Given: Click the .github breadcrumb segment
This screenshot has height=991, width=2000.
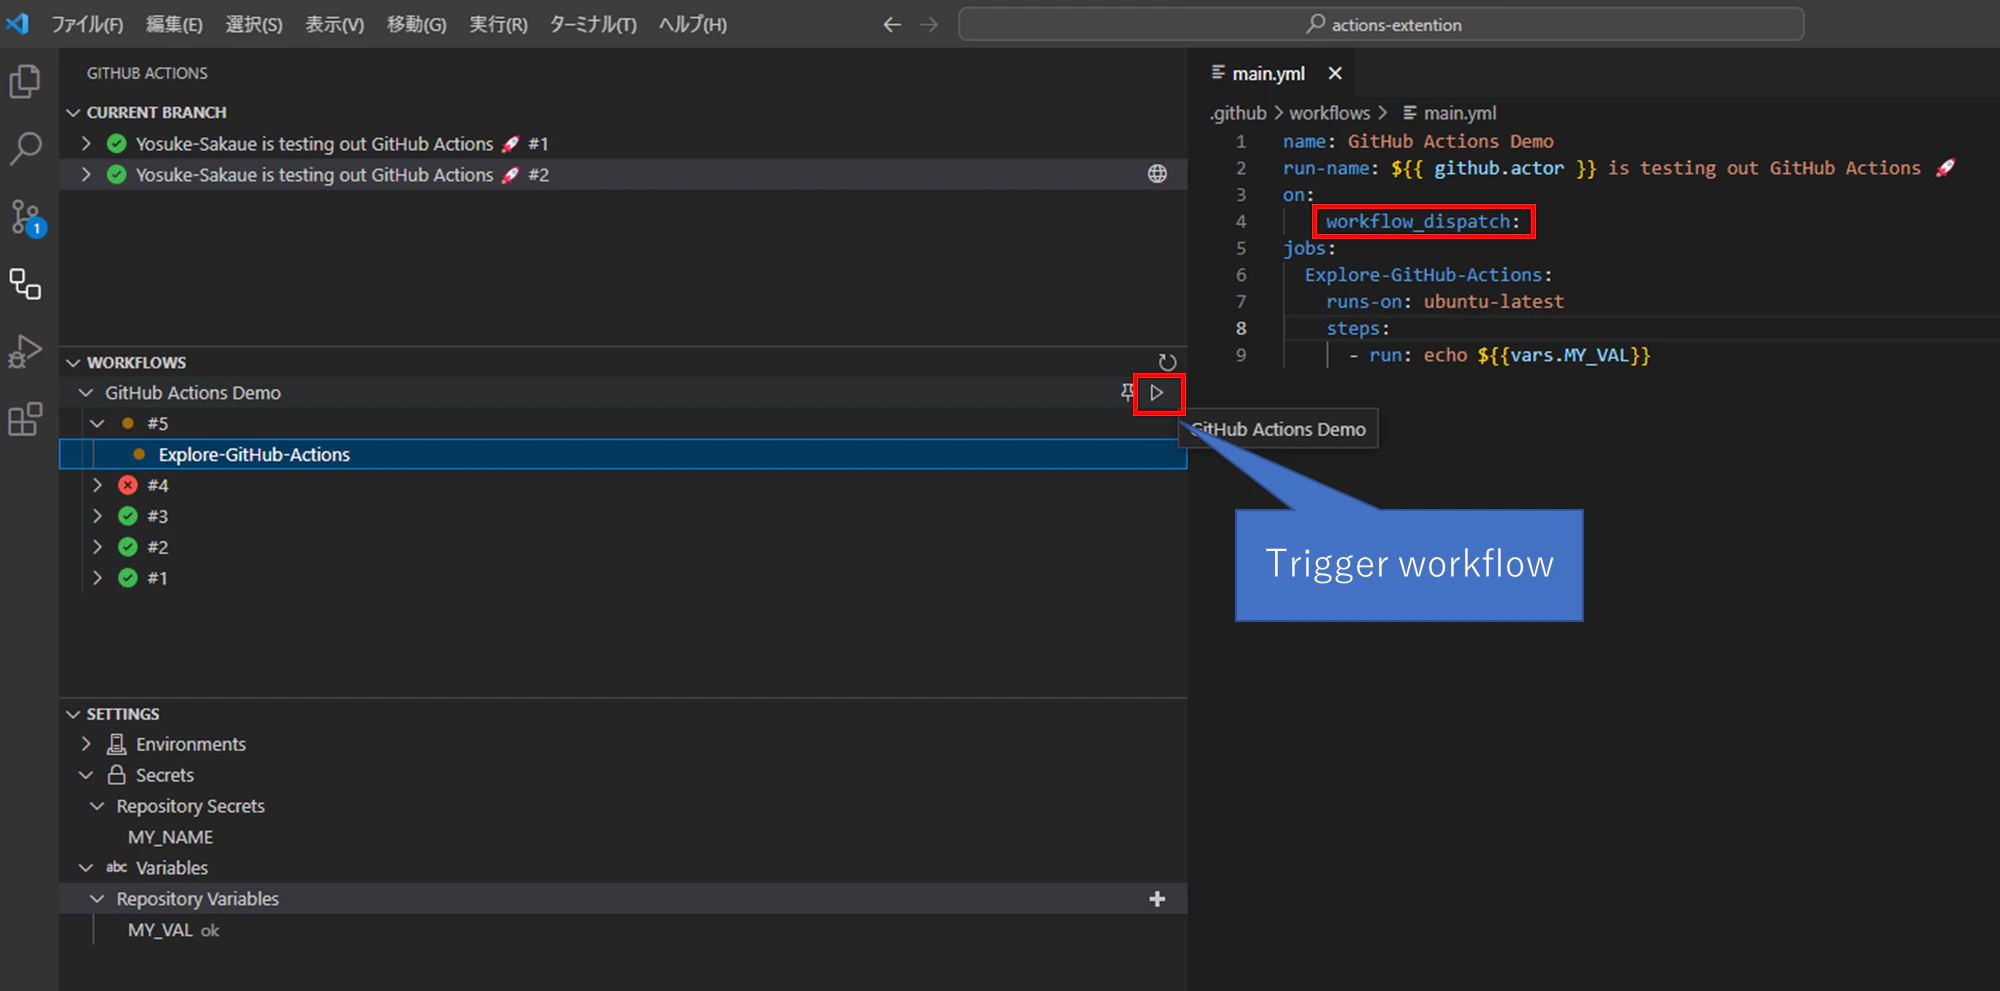Looking at the screenshot, I should coord(1238,113).
